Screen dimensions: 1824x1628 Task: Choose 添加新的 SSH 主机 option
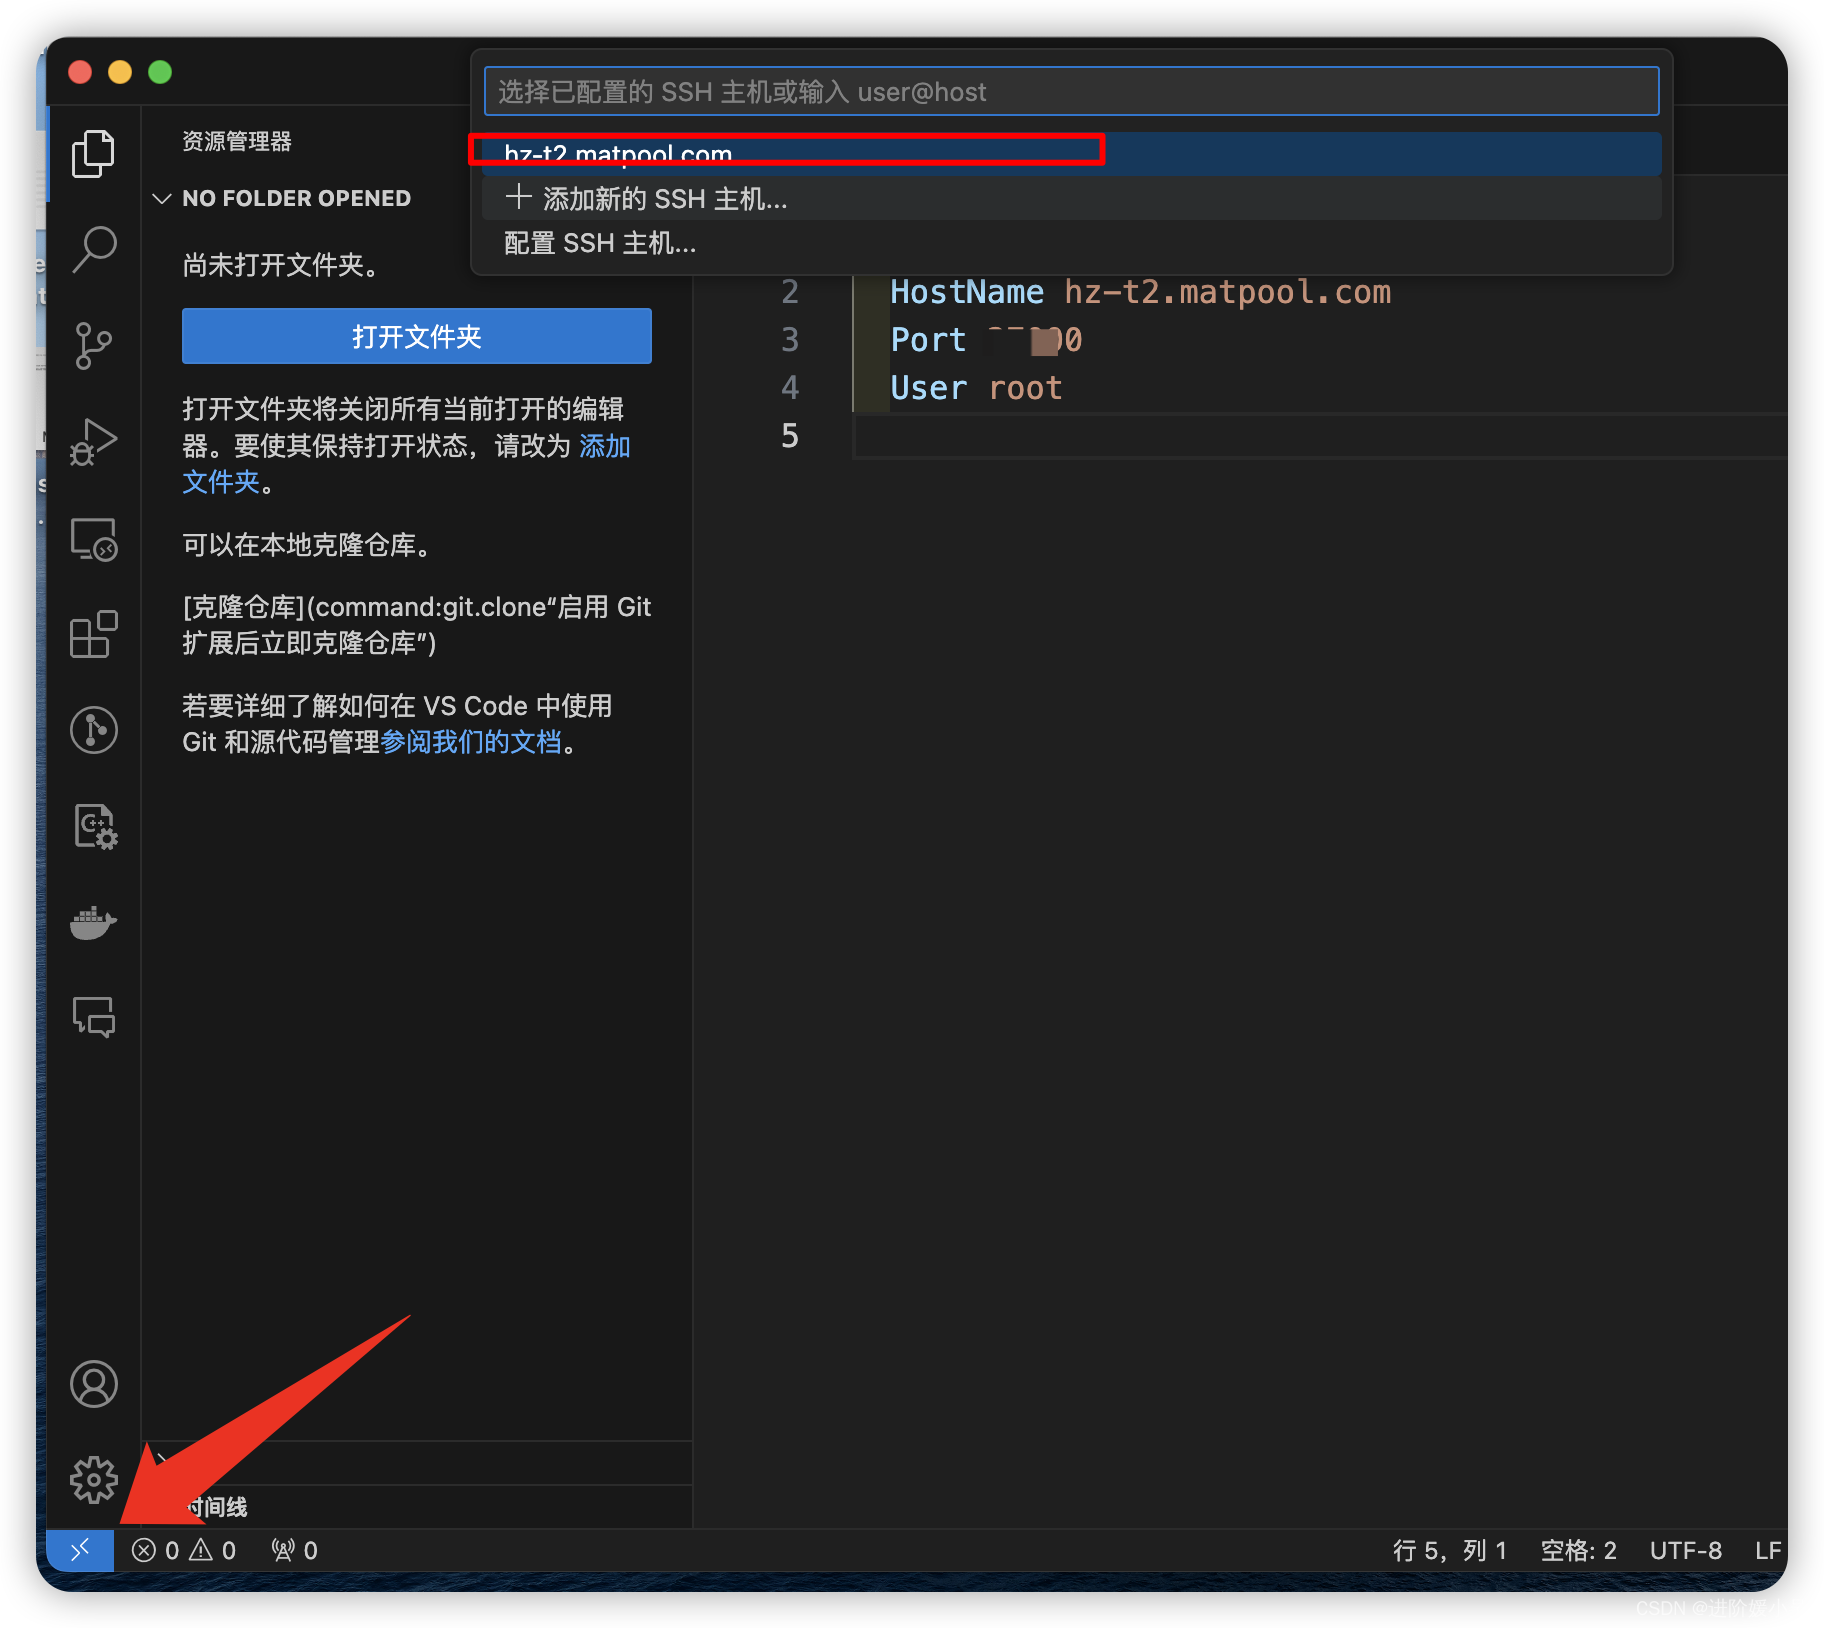coord(1071,199)
